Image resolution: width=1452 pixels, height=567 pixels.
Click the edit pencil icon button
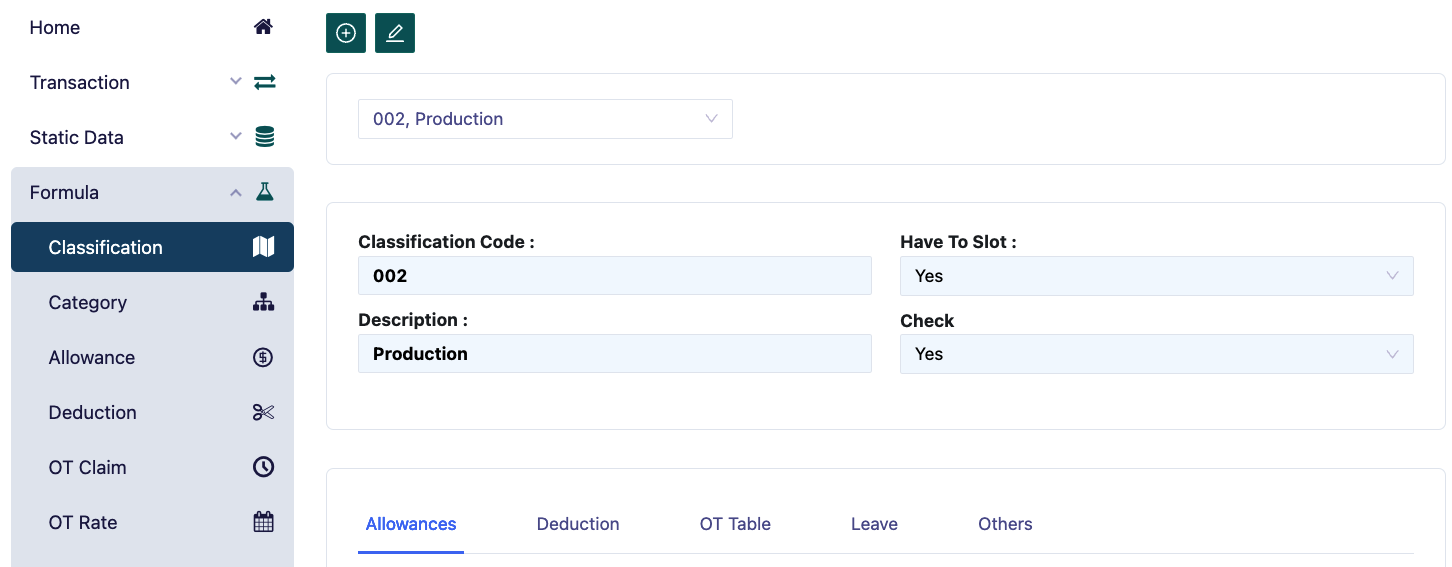click(395, 33)
